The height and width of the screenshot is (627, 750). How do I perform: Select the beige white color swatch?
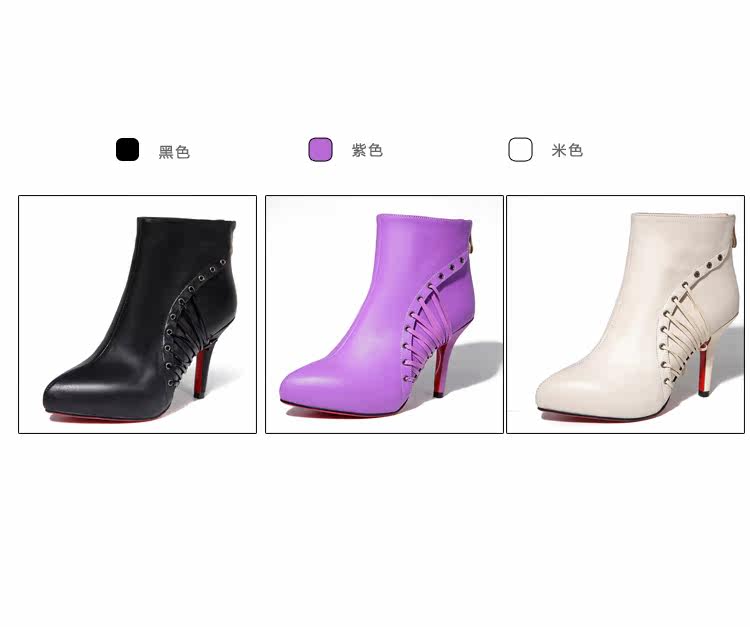520,150
